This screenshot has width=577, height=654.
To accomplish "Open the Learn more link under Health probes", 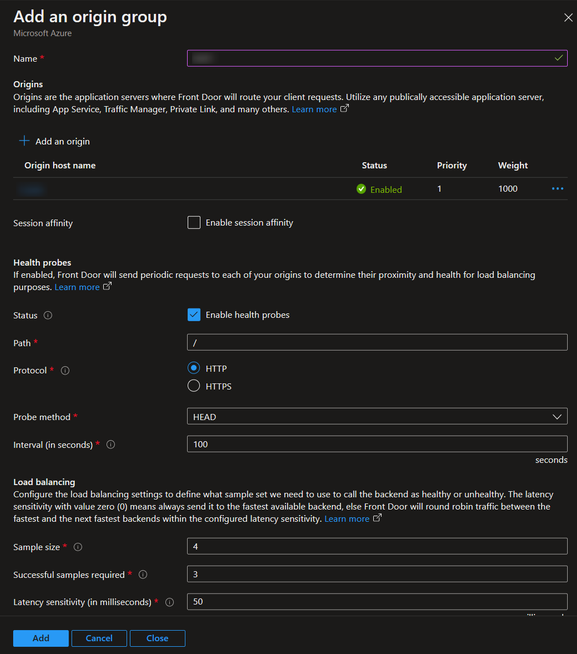I will (77, 287).
